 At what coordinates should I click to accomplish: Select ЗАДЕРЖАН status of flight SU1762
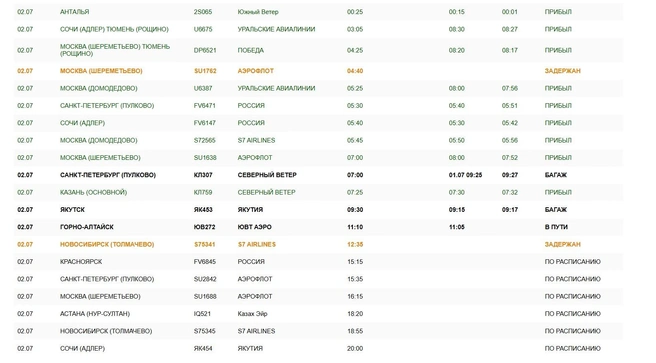tap(562, 71)
